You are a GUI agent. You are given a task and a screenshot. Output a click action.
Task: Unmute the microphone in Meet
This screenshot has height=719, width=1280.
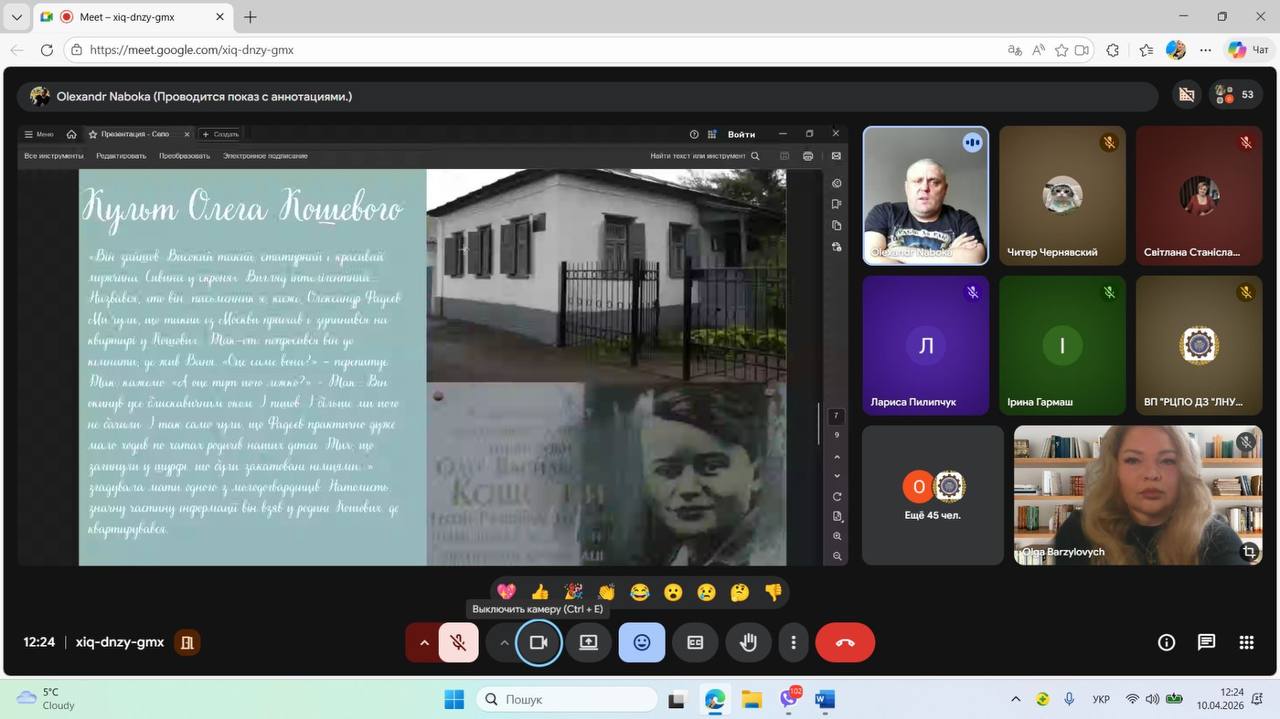(458, 643)
